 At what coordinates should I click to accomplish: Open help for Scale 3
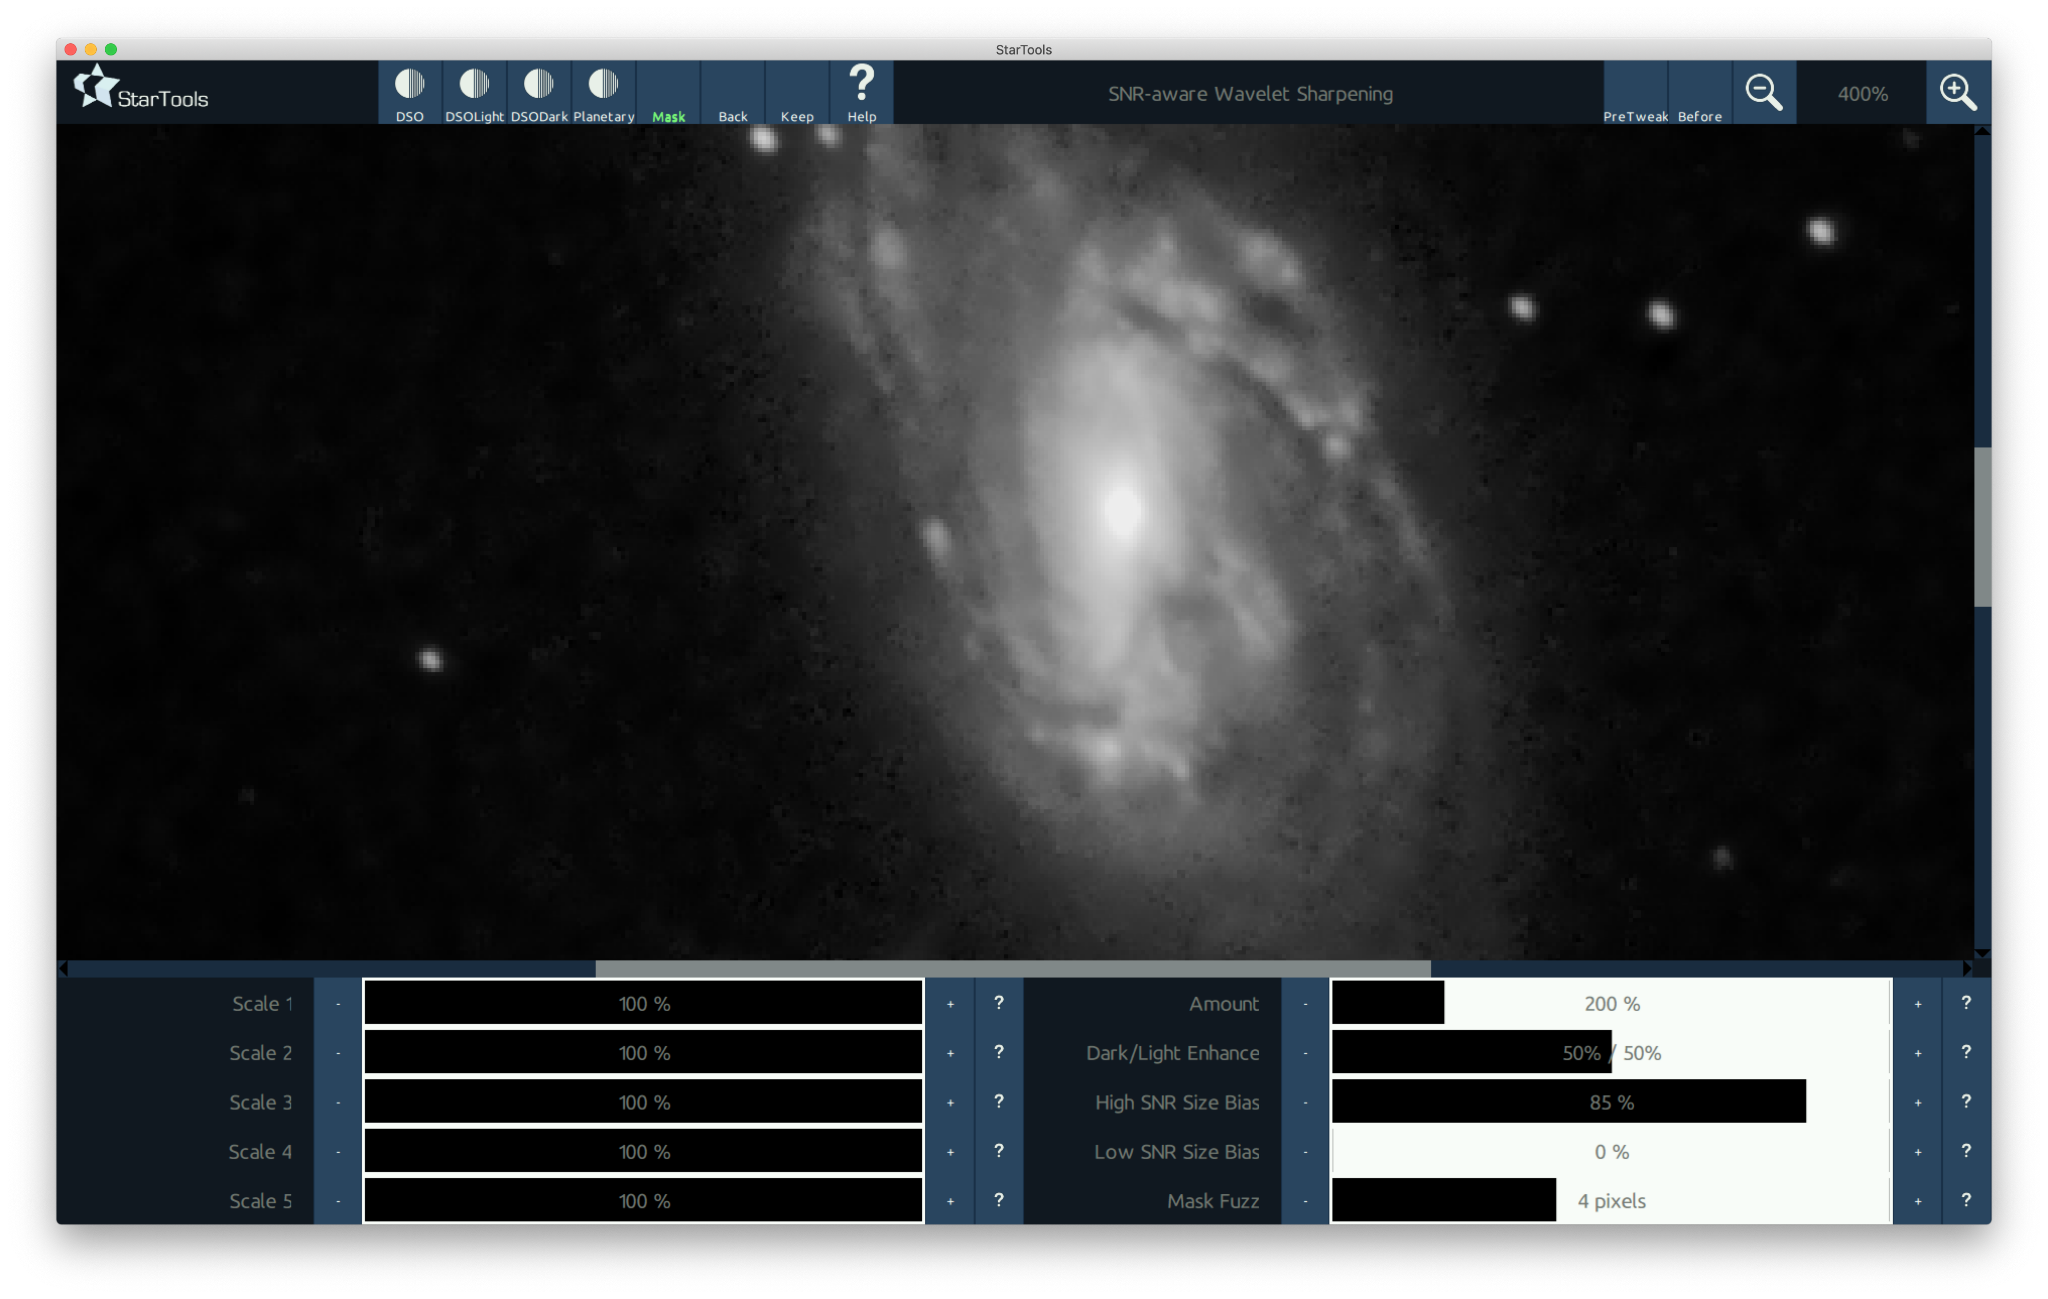[998, 1102]
